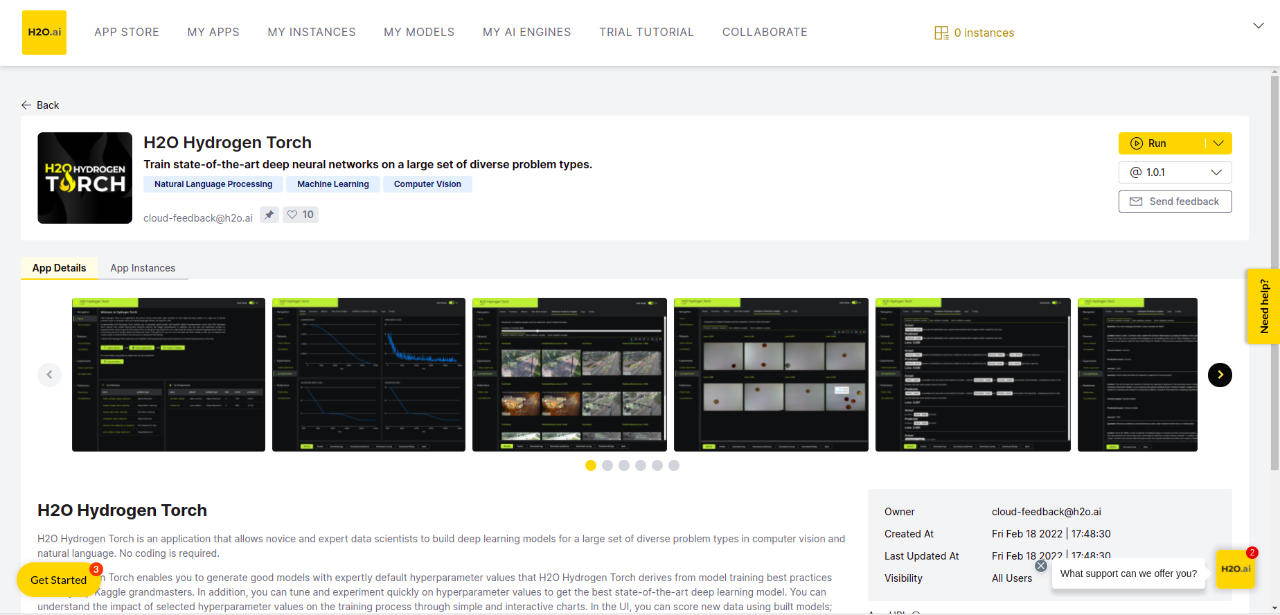The image size is (1280, 615).
Task: Expand the Run button dropdown arrow
Action: (x=1217, y=143)
